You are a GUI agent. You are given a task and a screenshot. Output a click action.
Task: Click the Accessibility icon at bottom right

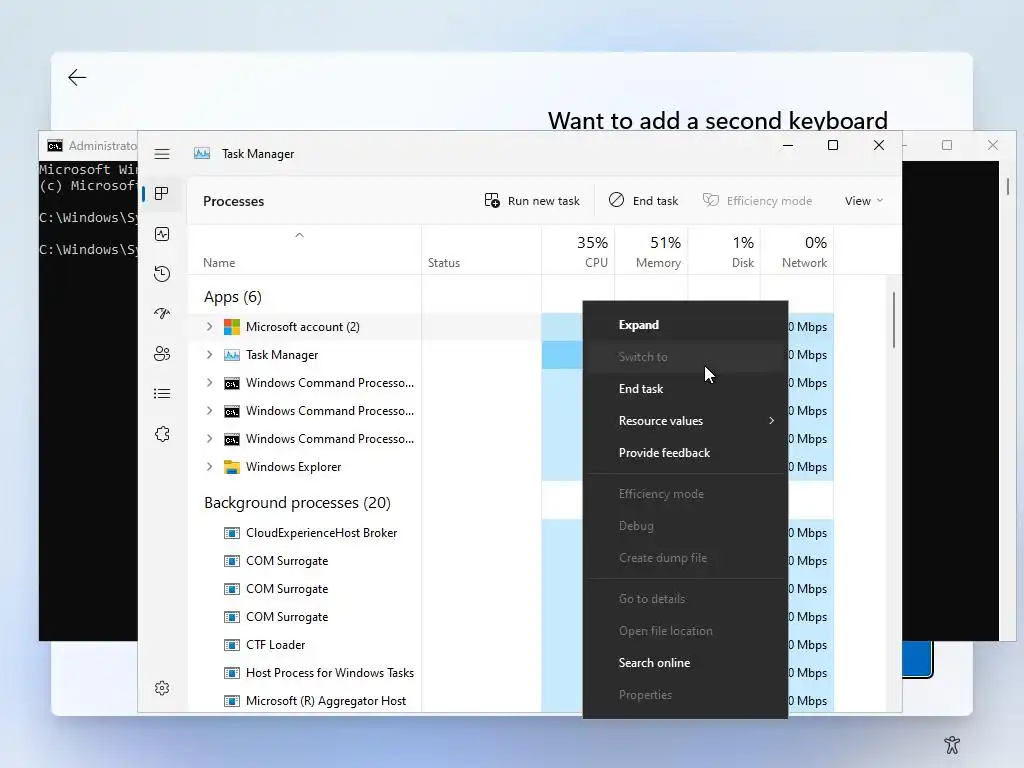952,744
